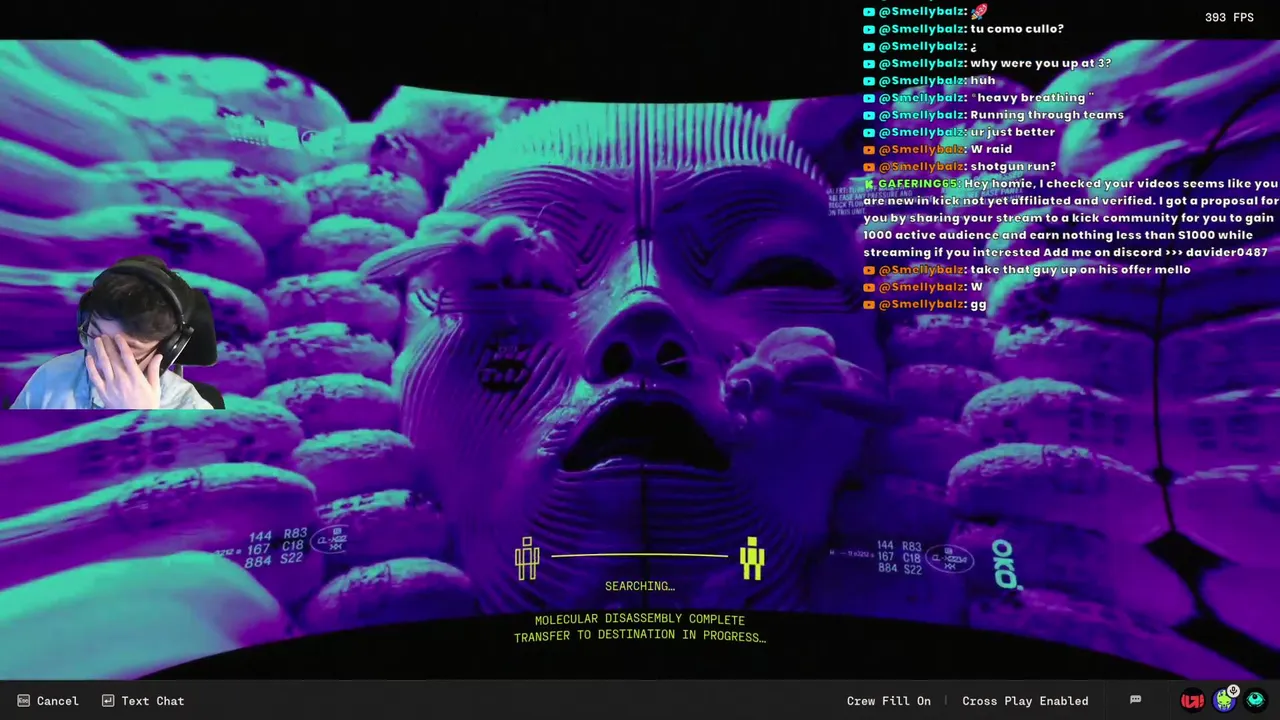Cancel the matchmaking search

tap(48, 701)
